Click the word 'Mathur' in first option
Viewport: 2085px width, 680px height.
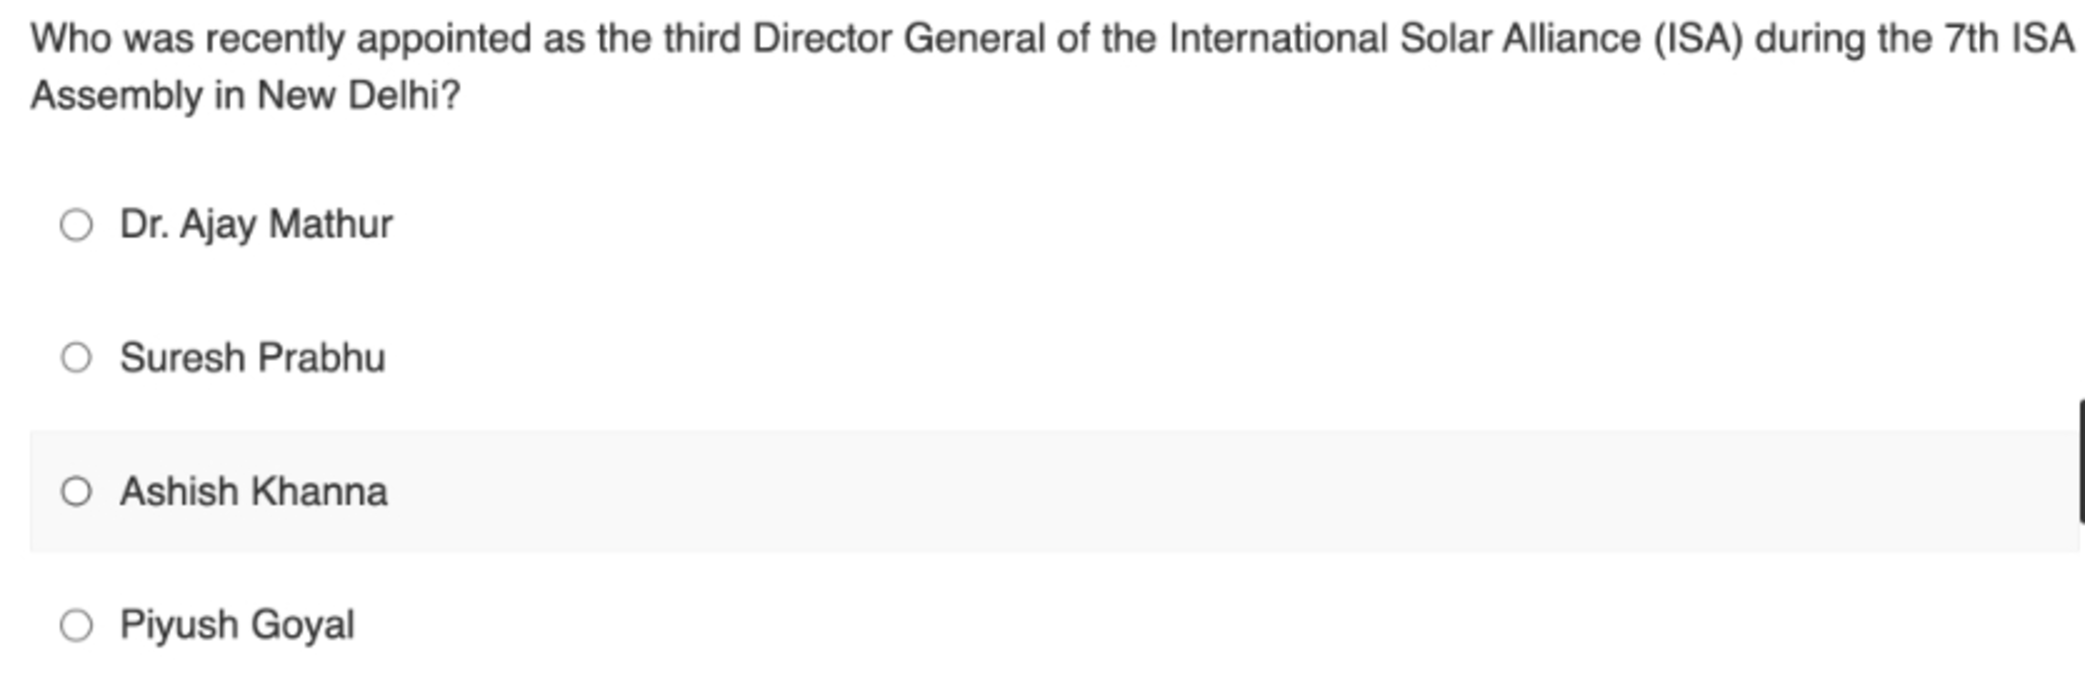pyautogui.click(x=331, y=223)
